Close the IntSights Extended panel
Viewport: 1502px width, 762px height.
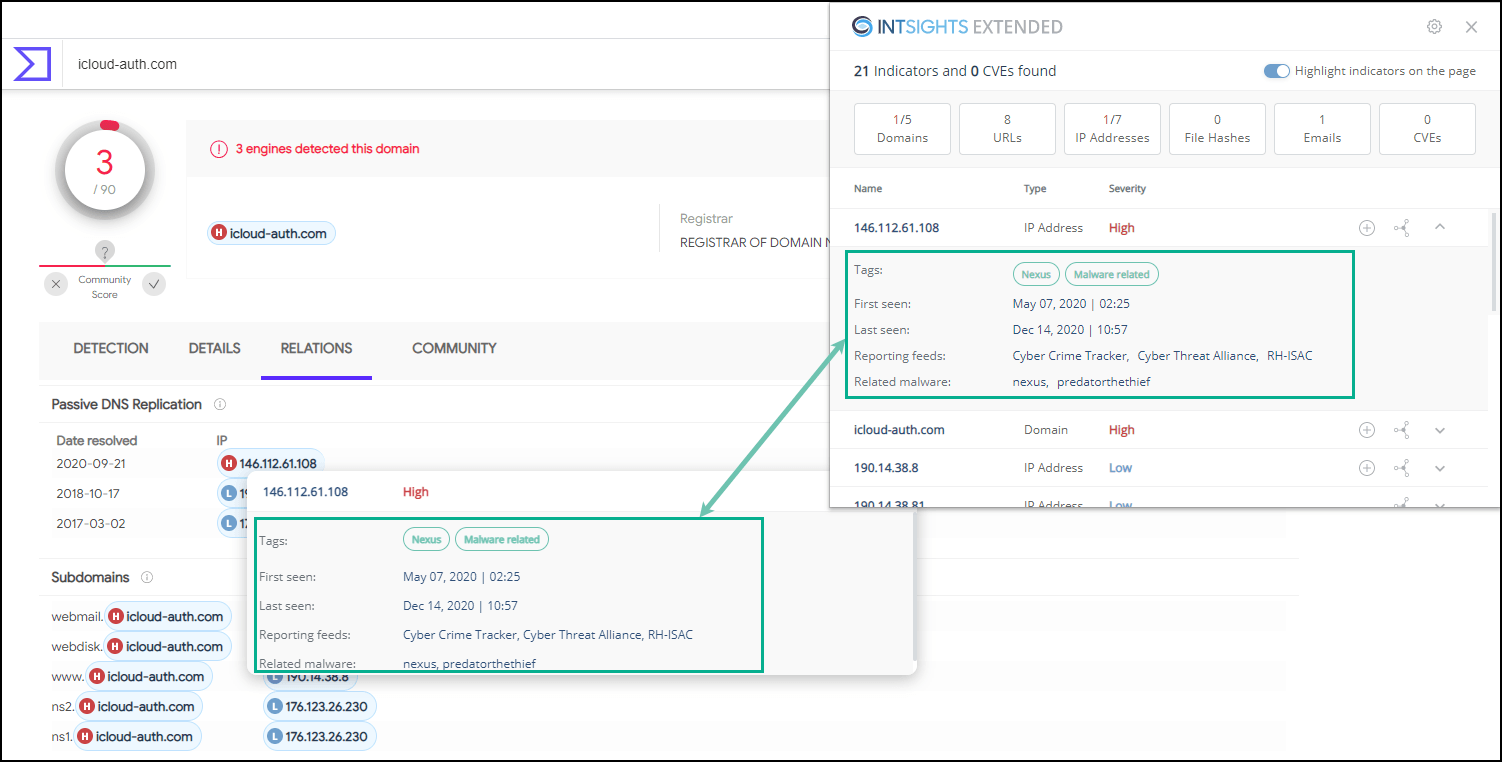click(1471, 27)
